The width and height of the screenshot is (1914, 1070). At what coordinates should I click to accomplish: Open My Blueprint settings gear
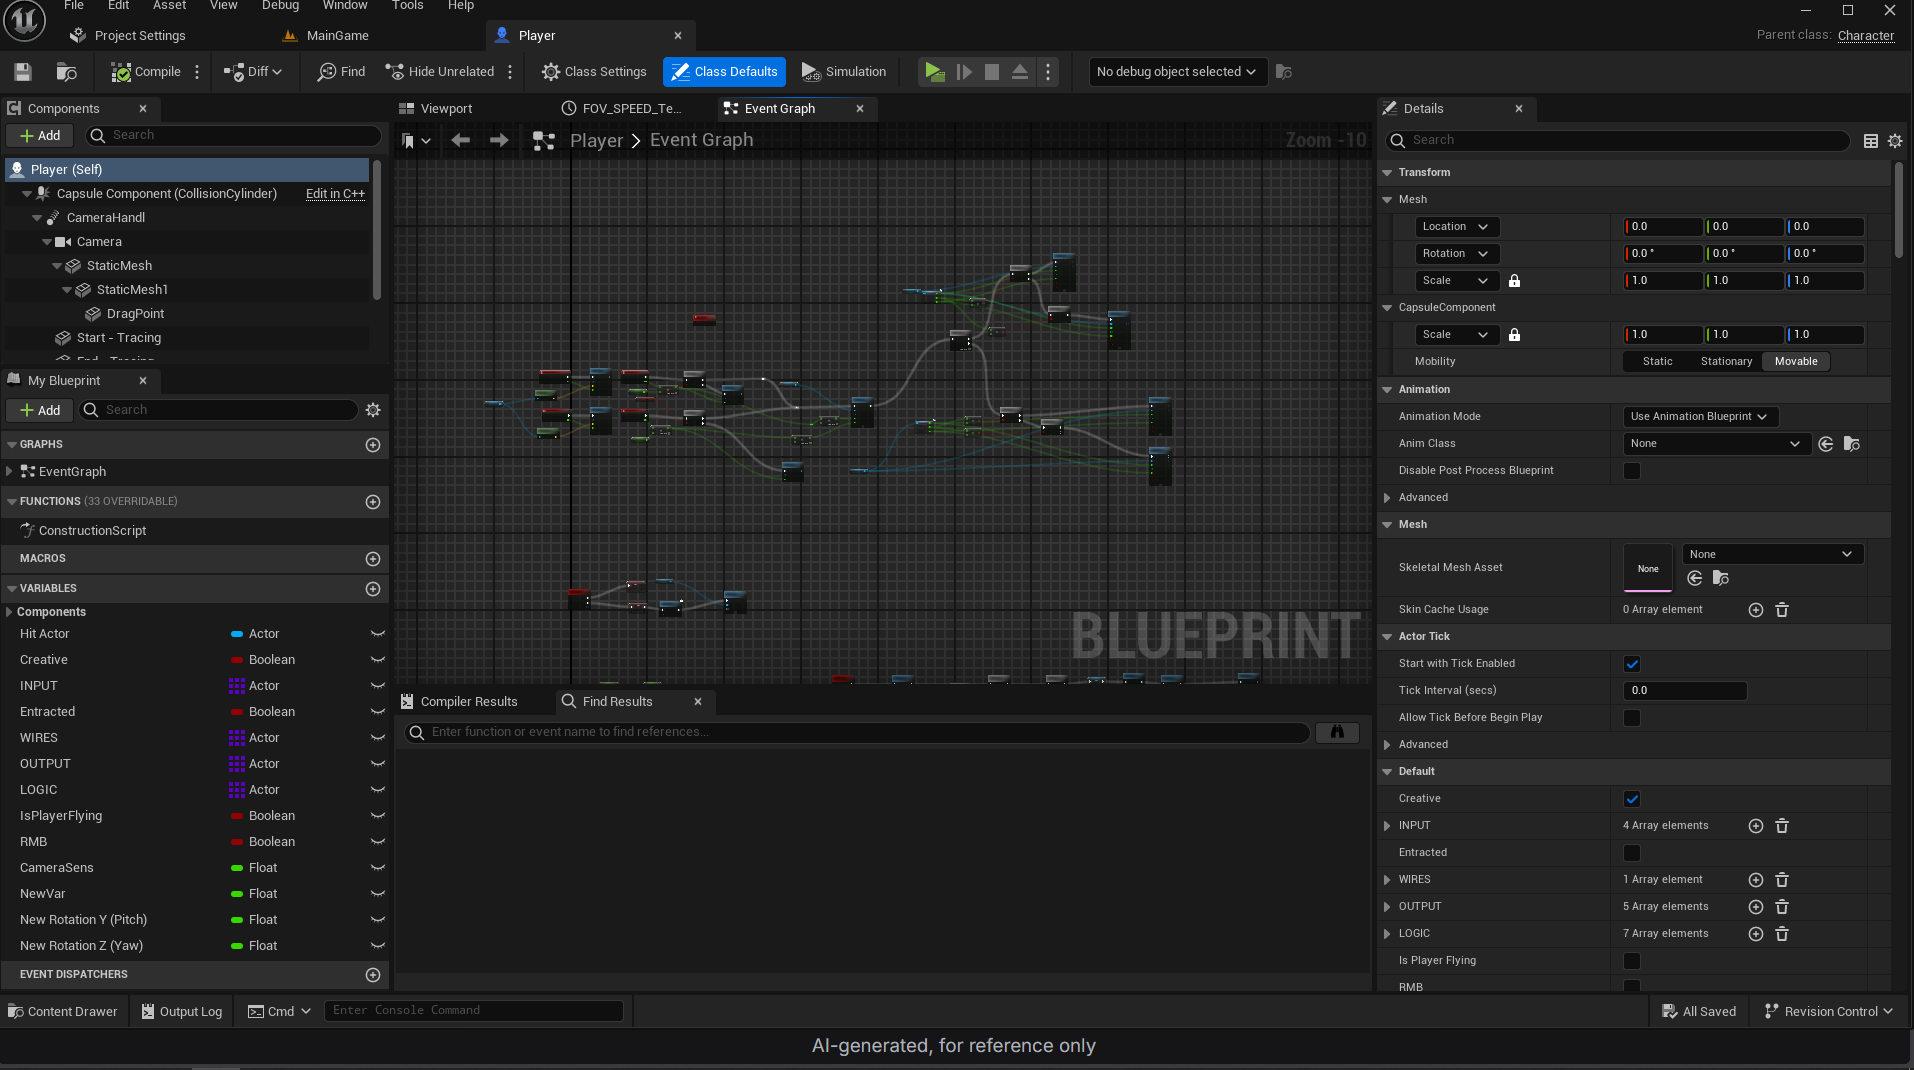[373, 410]
